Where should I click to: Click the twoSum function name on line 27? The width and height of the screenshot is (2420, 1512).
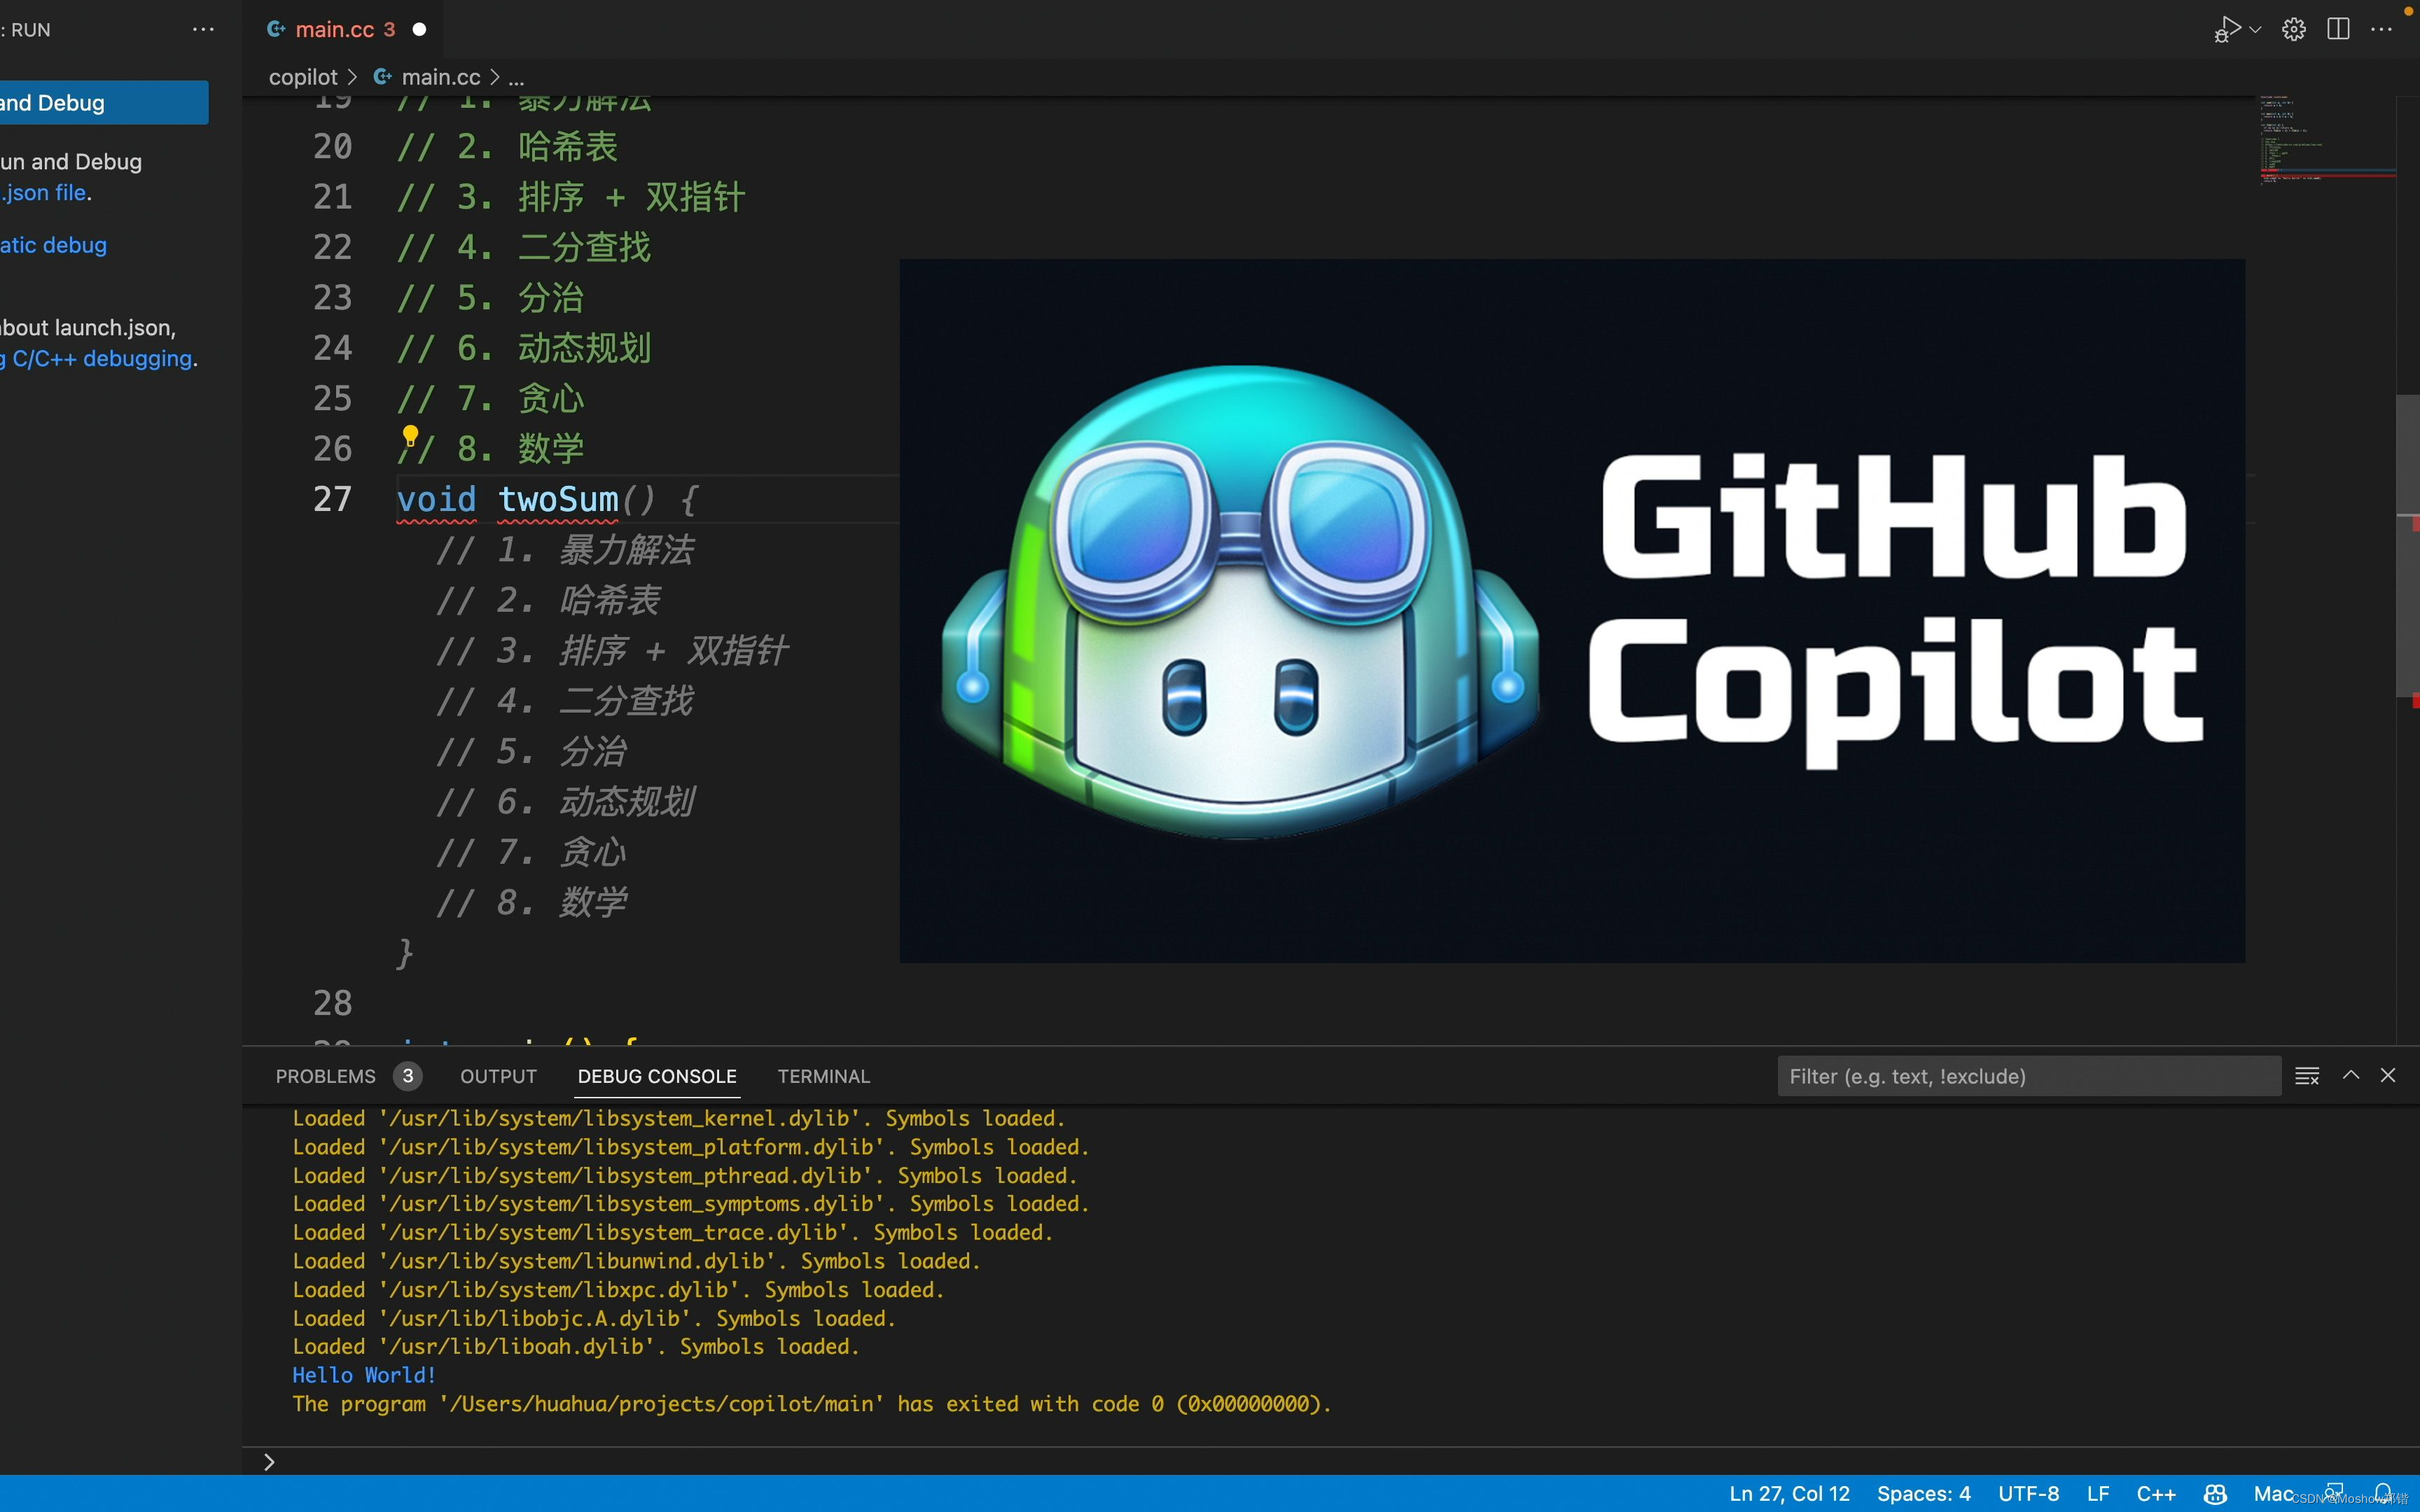click(x=558, y=499)
